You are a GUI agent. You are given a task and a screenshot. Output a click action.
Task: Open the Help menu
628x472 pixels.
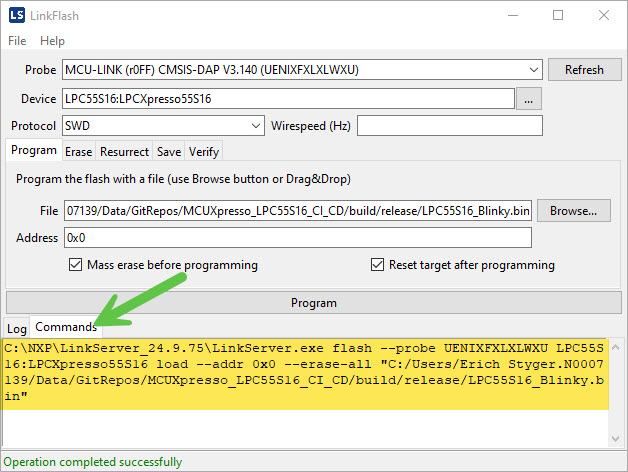[52, 41]
